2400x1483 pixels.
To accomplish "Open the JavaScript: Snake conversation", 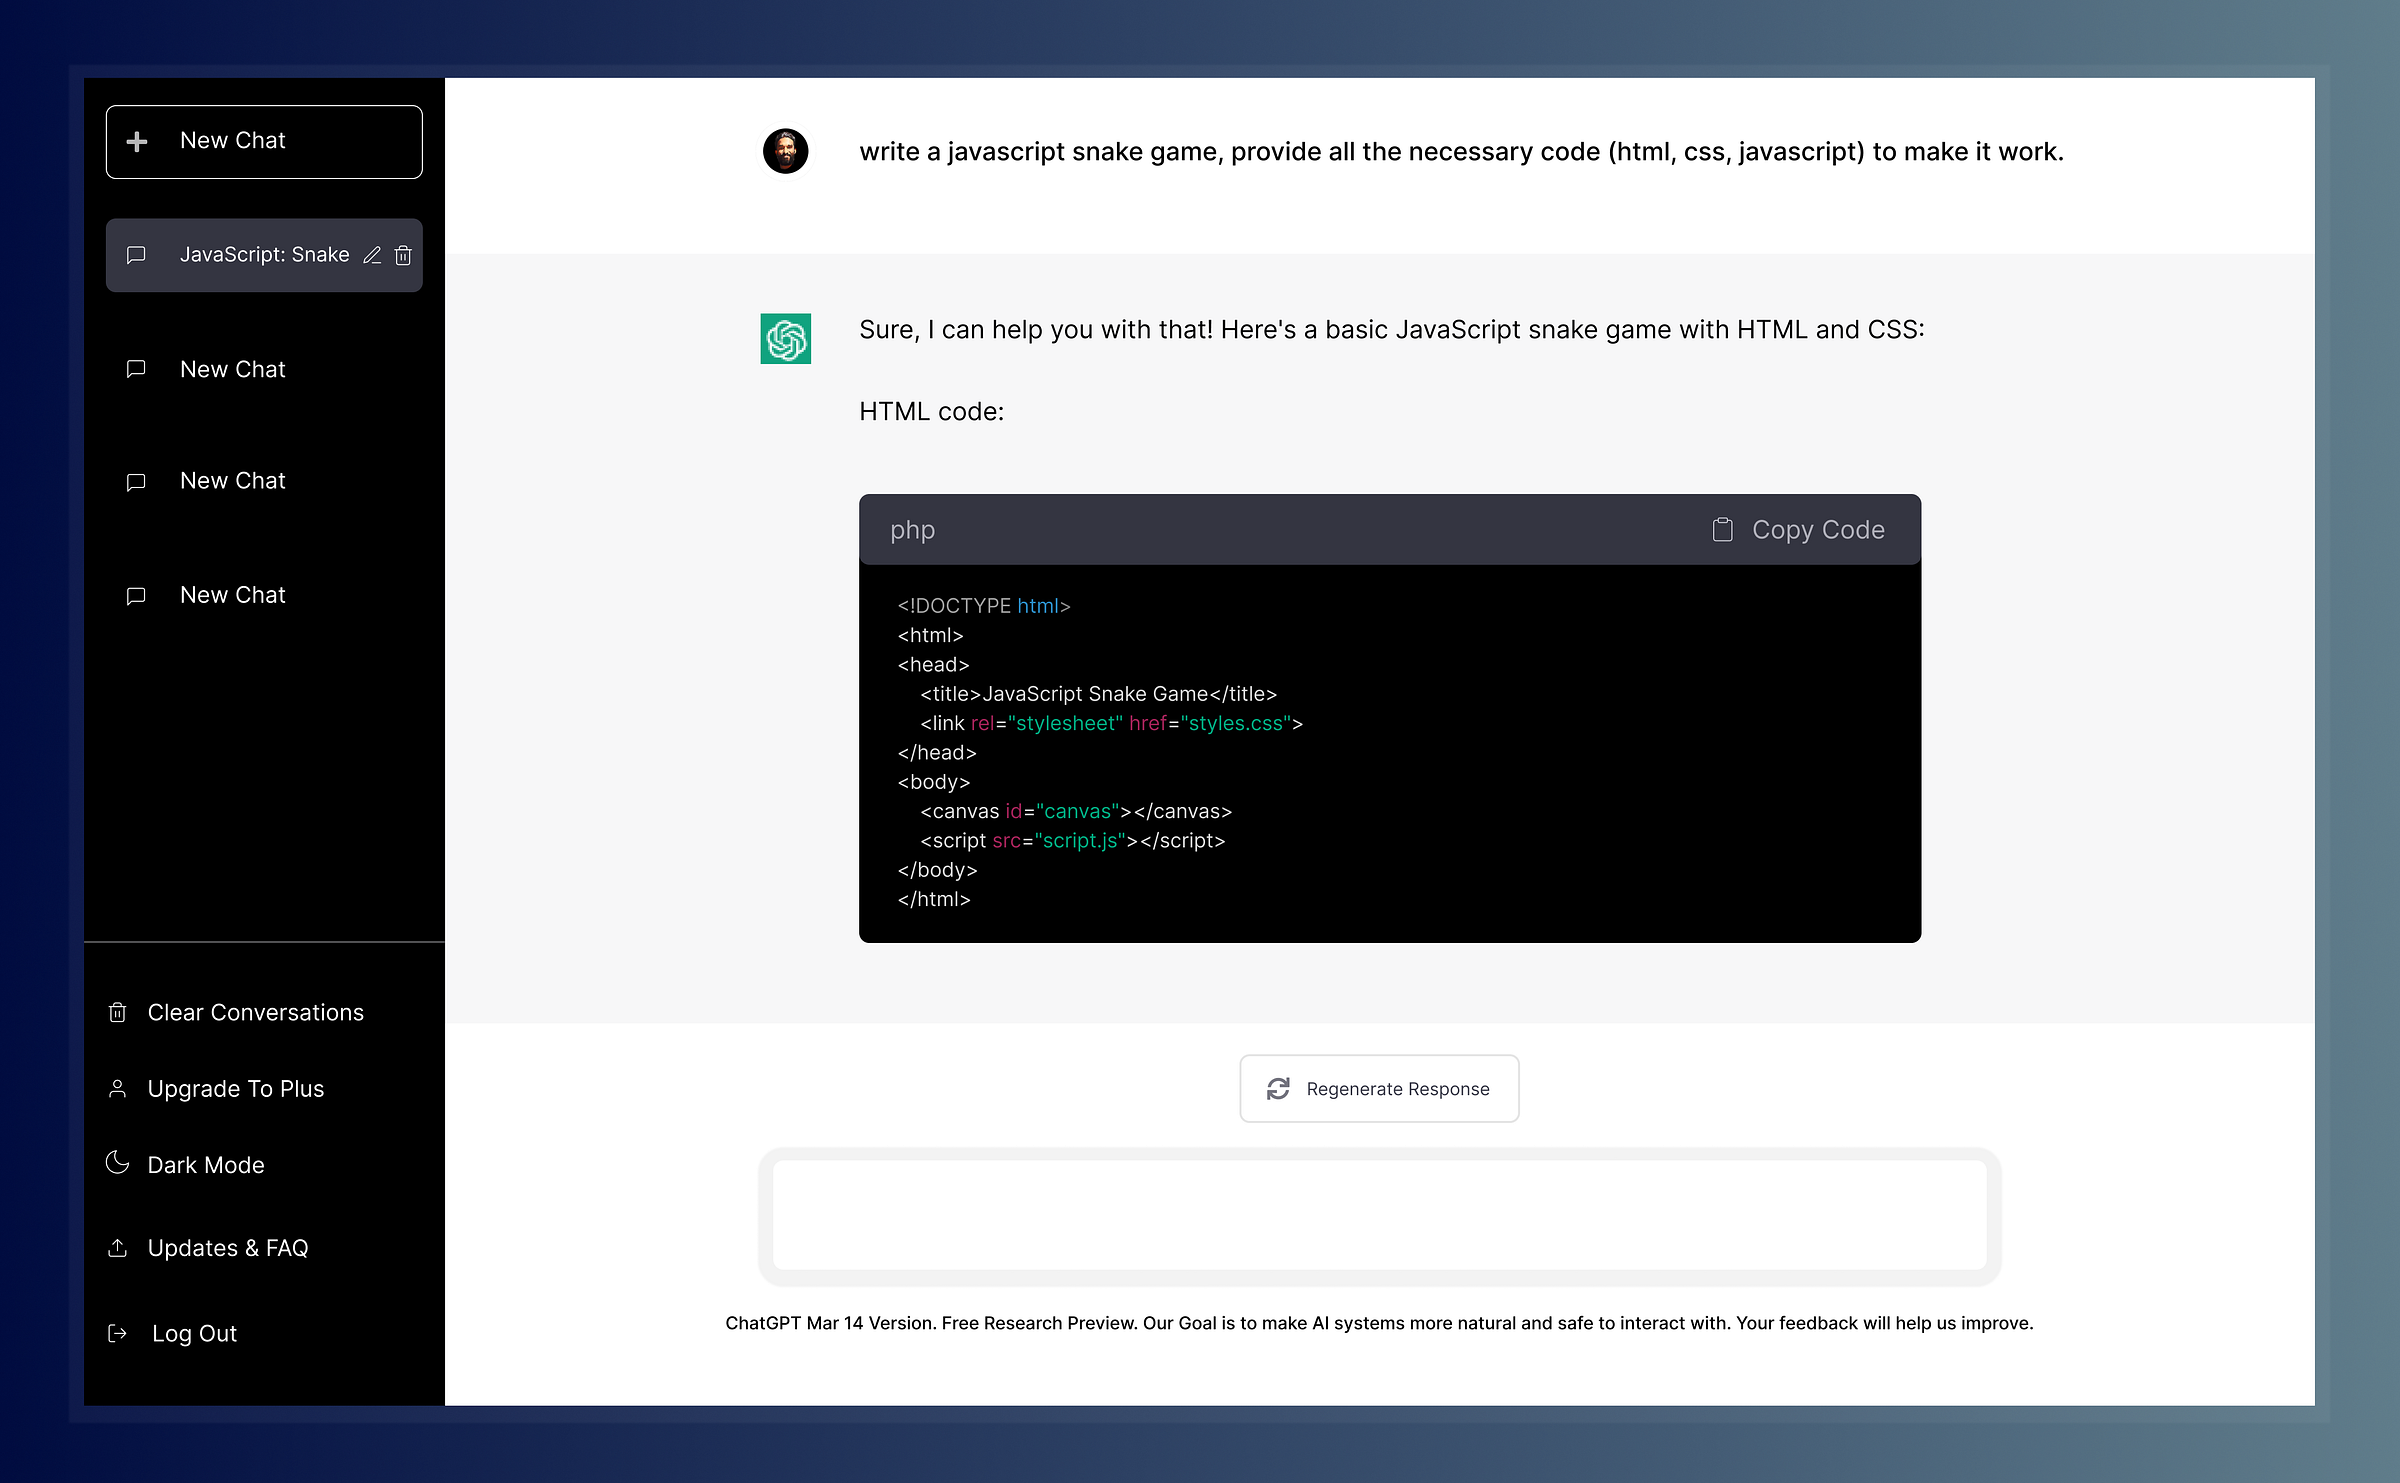I will pyautogui.click(x=264, y=255).
